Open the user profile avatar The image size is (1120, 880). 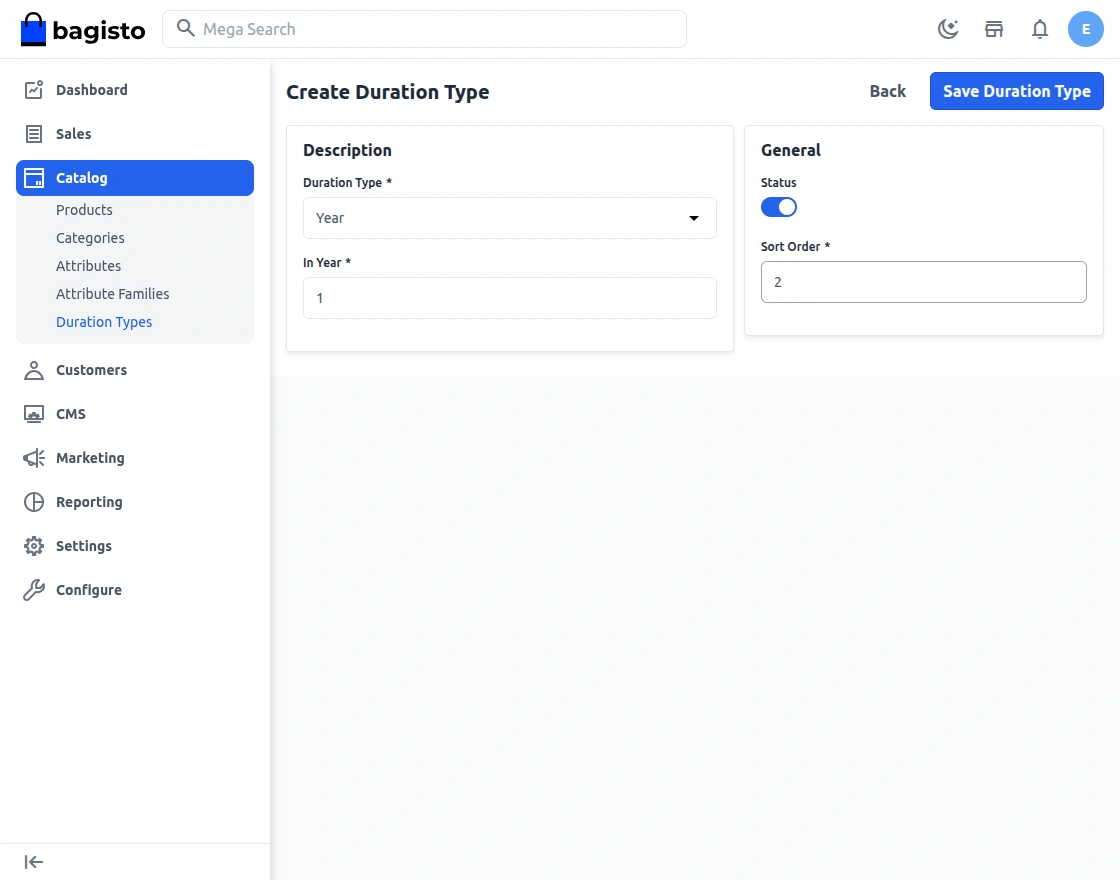point(1086,29)
